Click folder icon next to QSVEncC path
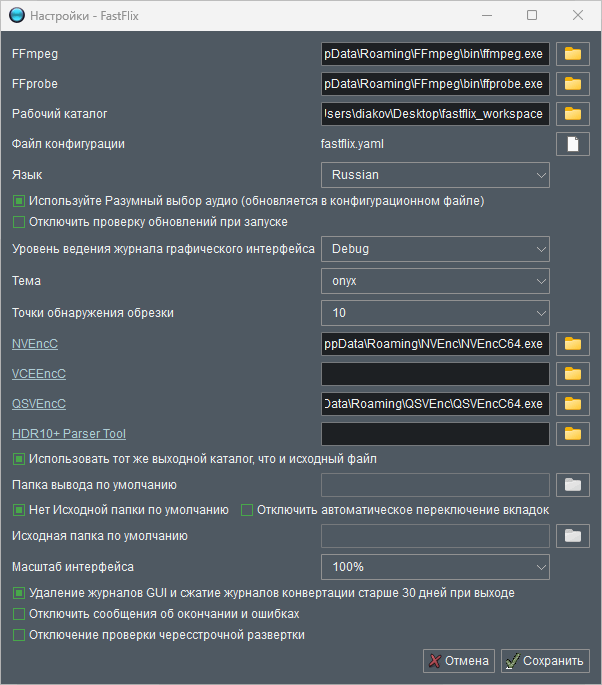 573,404
